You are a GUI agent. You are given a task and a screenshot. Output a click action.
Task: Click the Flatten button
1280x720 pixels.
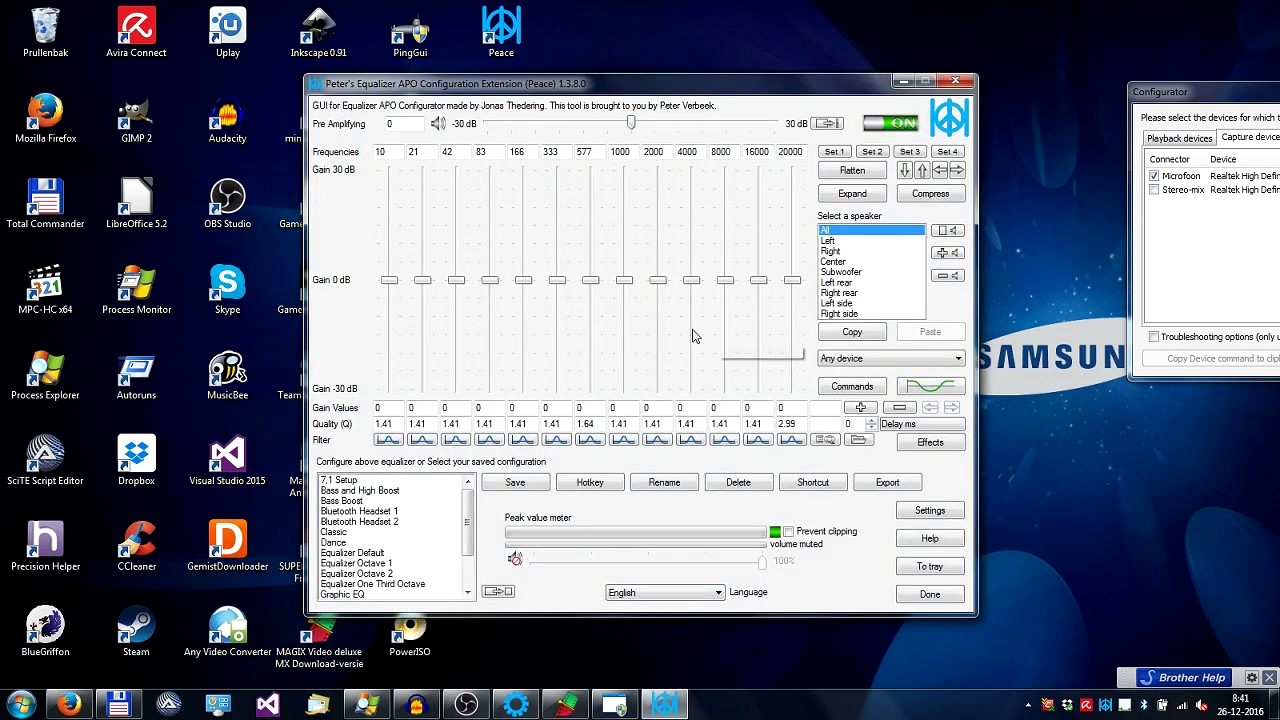pos(852,171)
